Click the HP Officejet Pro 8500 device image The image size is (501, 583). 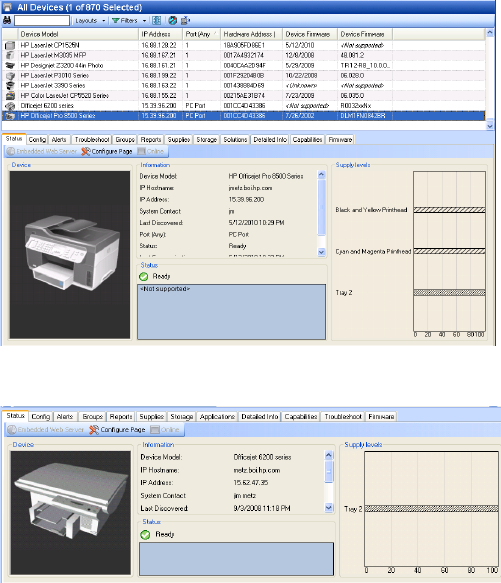(x=70, y=255)
